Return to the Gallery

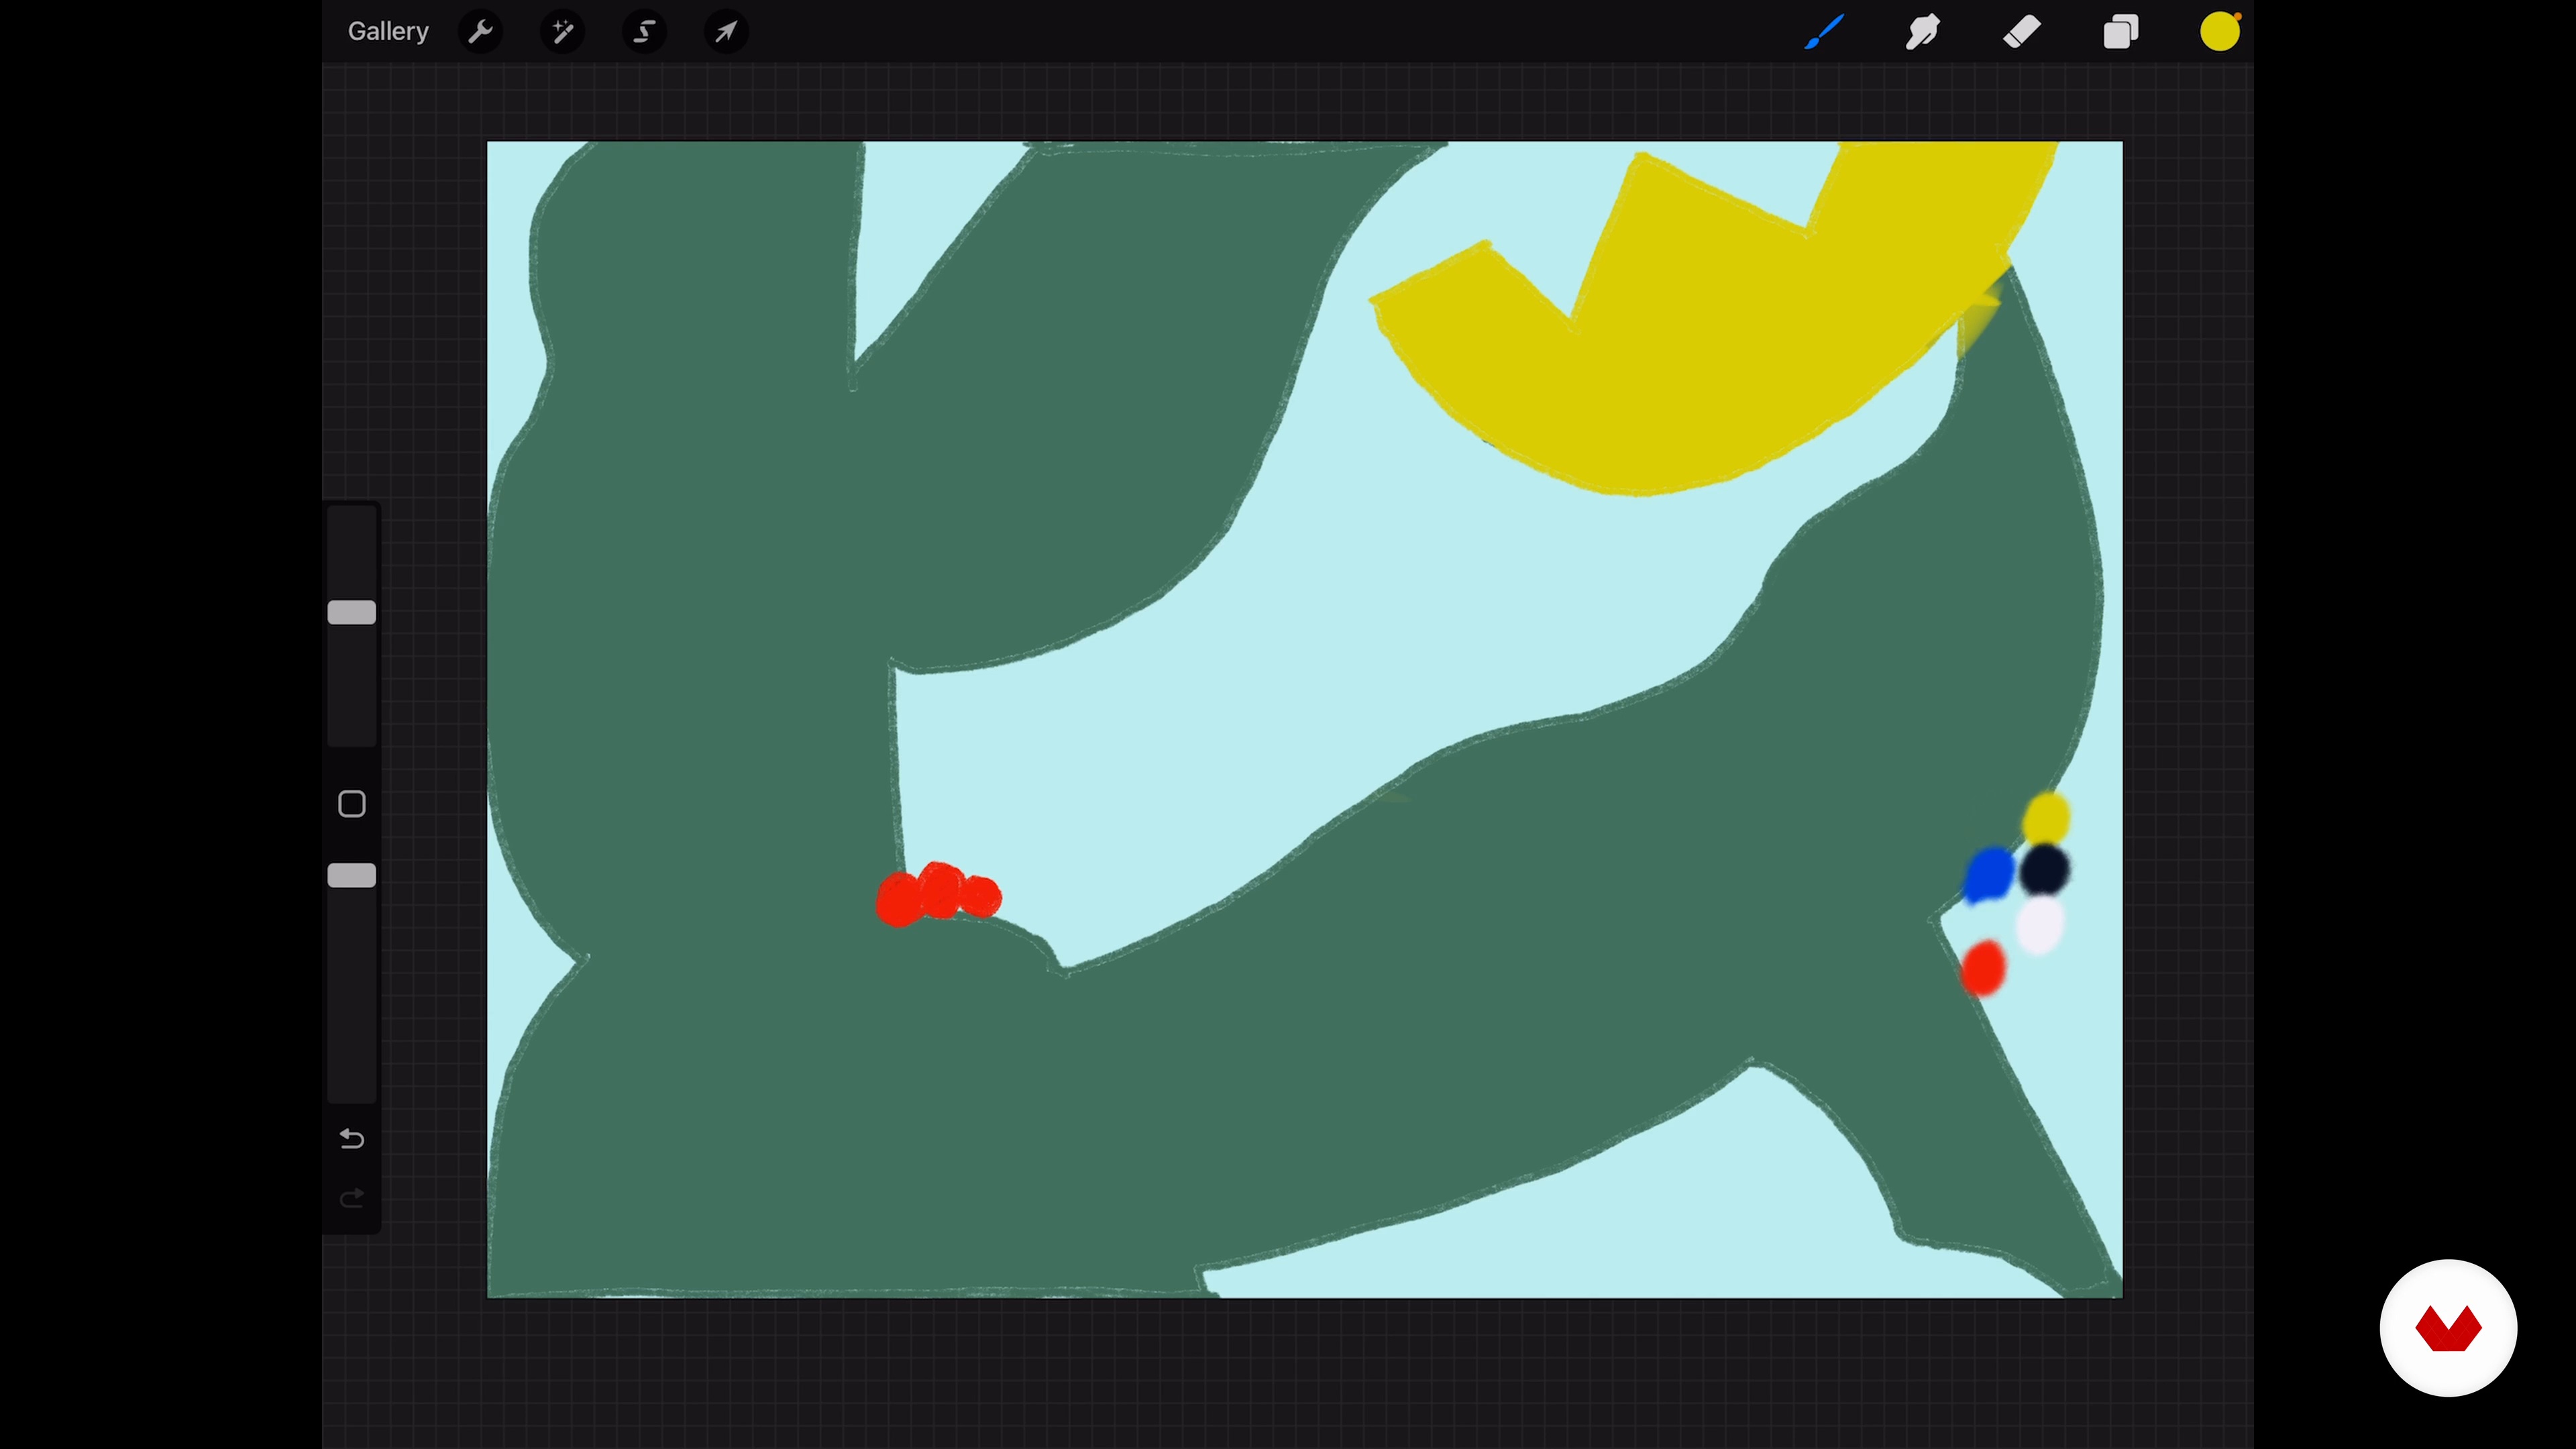coord(388,32)
